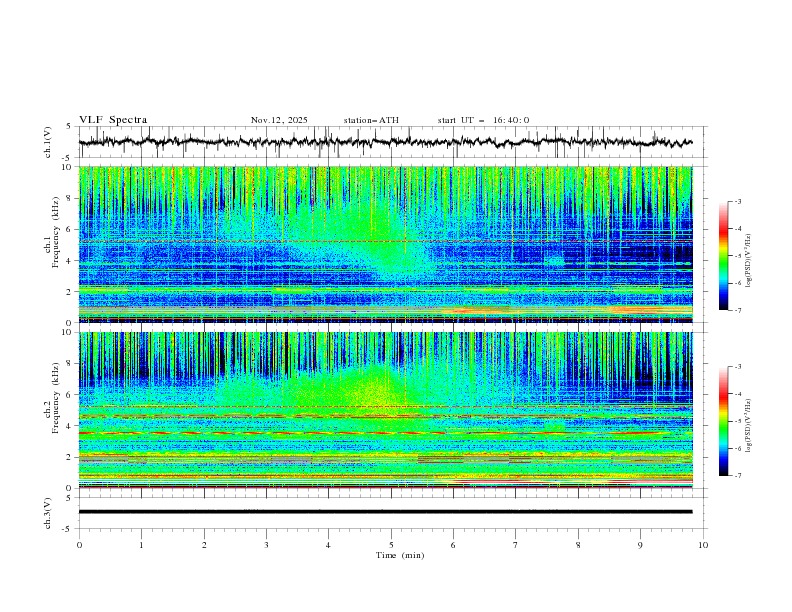Viewport: 792px width, 612px height.
Task: Click the '5' tick on time axis
Action: pyautogui.click(x=391, y=545)
